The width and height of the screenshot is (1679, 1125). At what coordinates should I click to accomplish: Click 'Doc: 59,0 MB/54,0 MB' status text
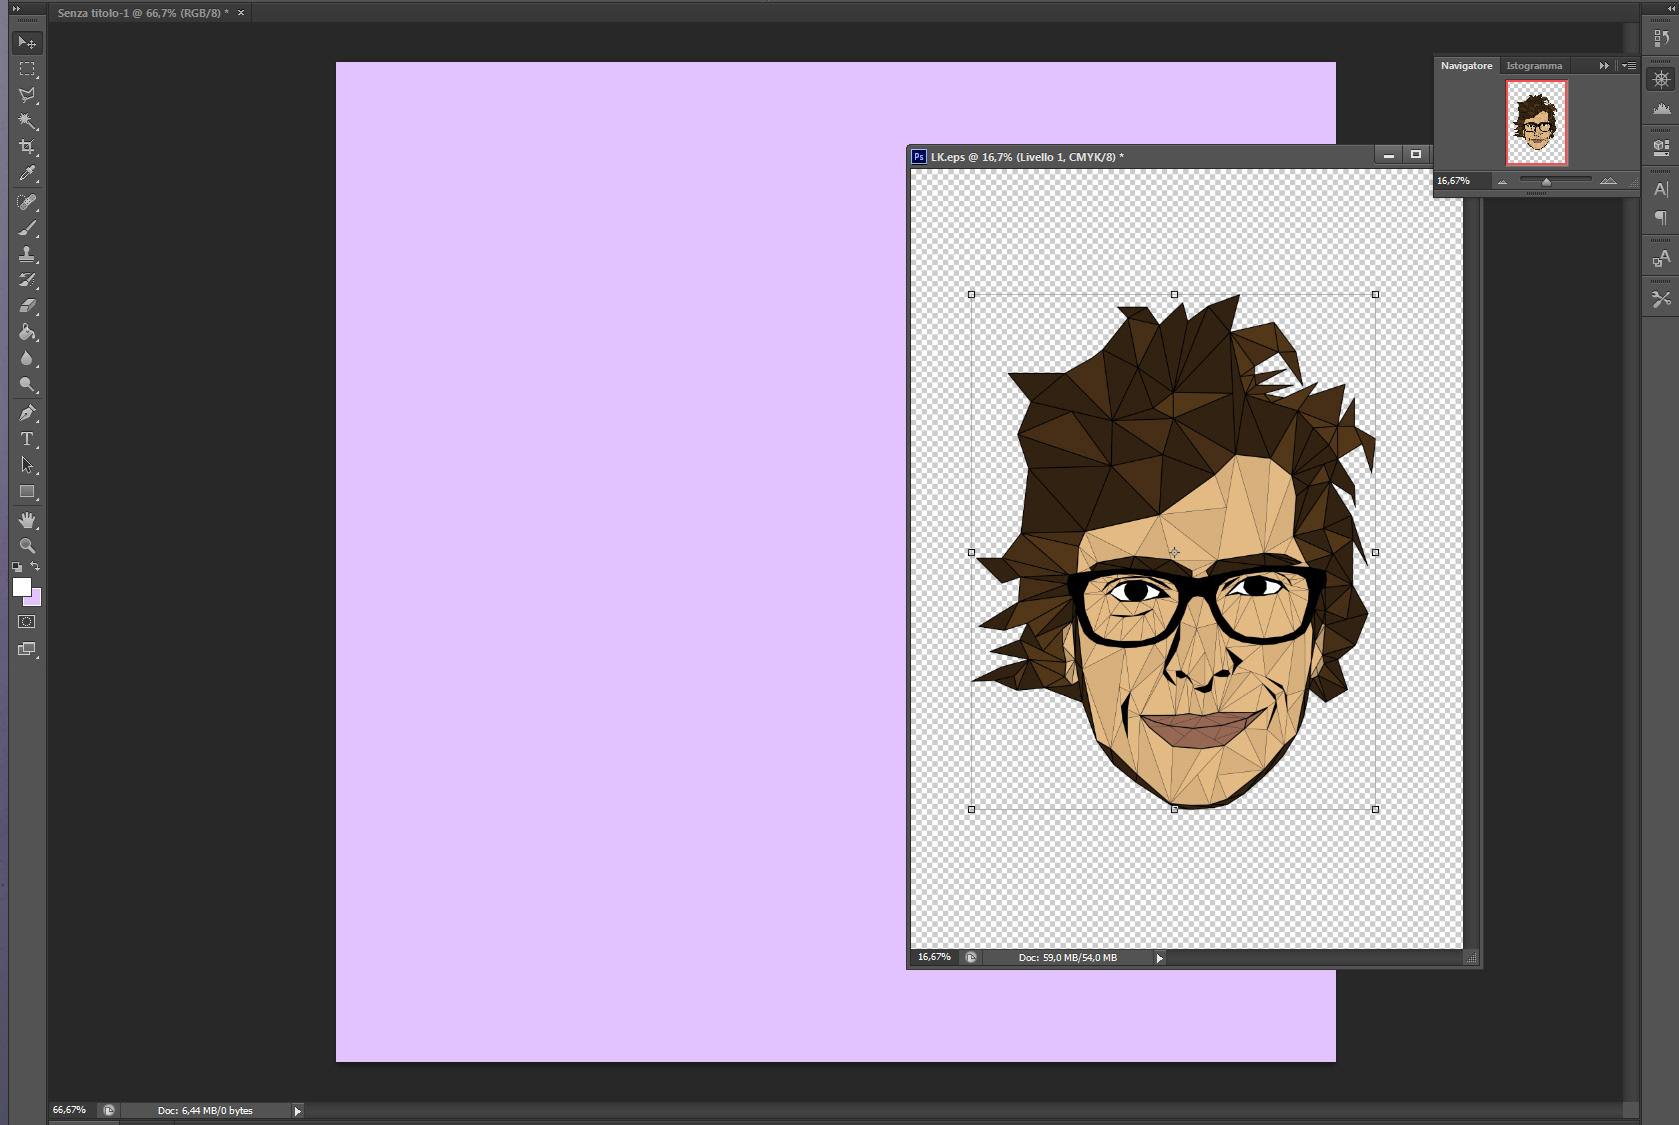coord(1068,958)
